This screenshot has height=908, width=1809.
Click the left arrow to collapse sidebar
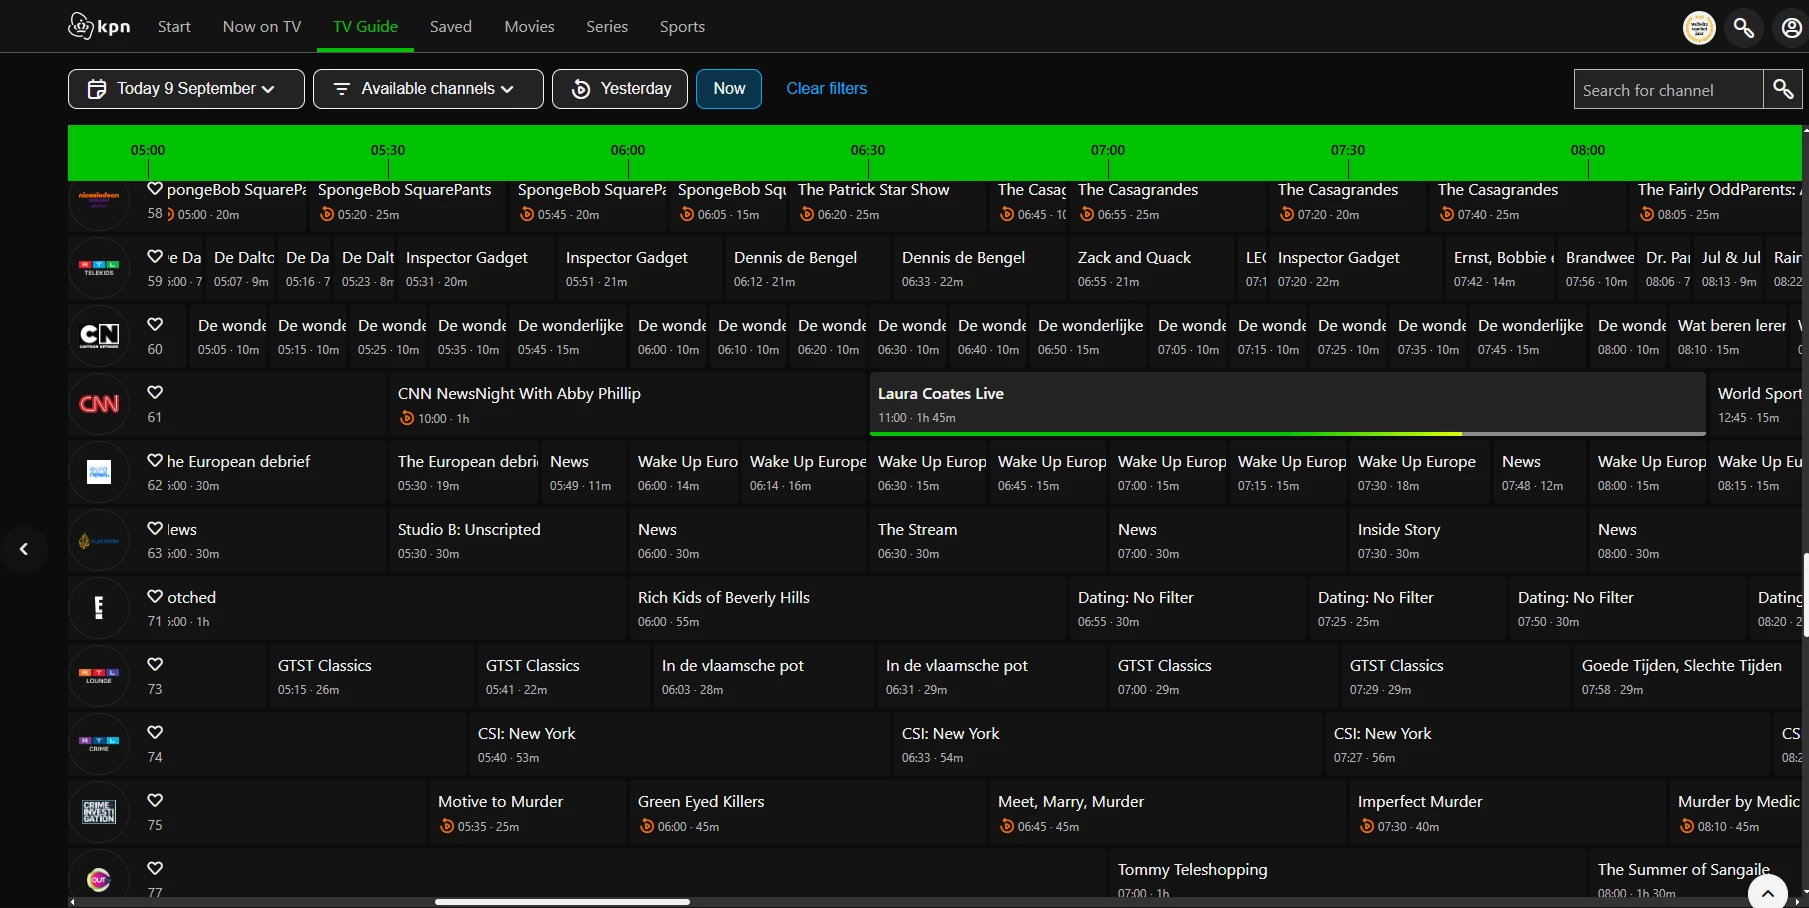tap(24, 548)
